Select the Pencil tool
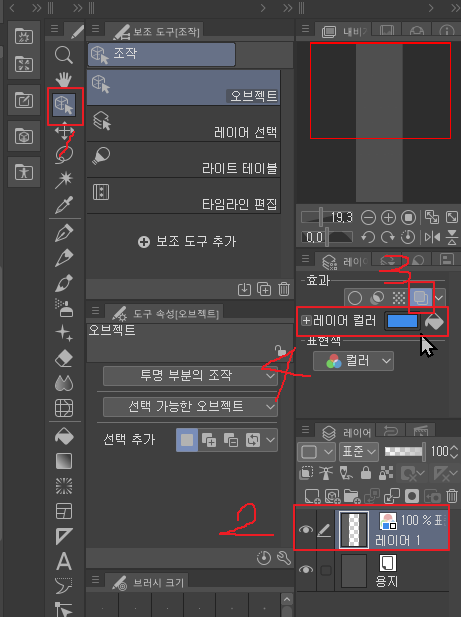The image size is (461, 617). pyautogui.click(x=64, y=258)
